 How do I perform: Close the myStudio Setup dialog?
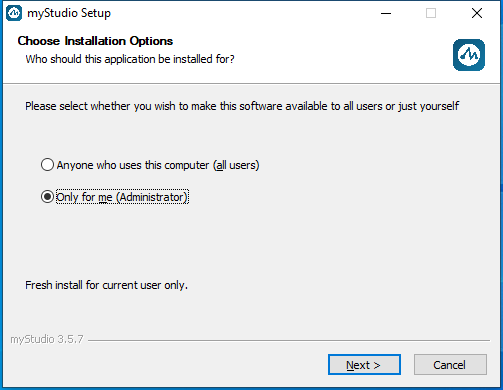pyautogui.click(x=477, y=13)
